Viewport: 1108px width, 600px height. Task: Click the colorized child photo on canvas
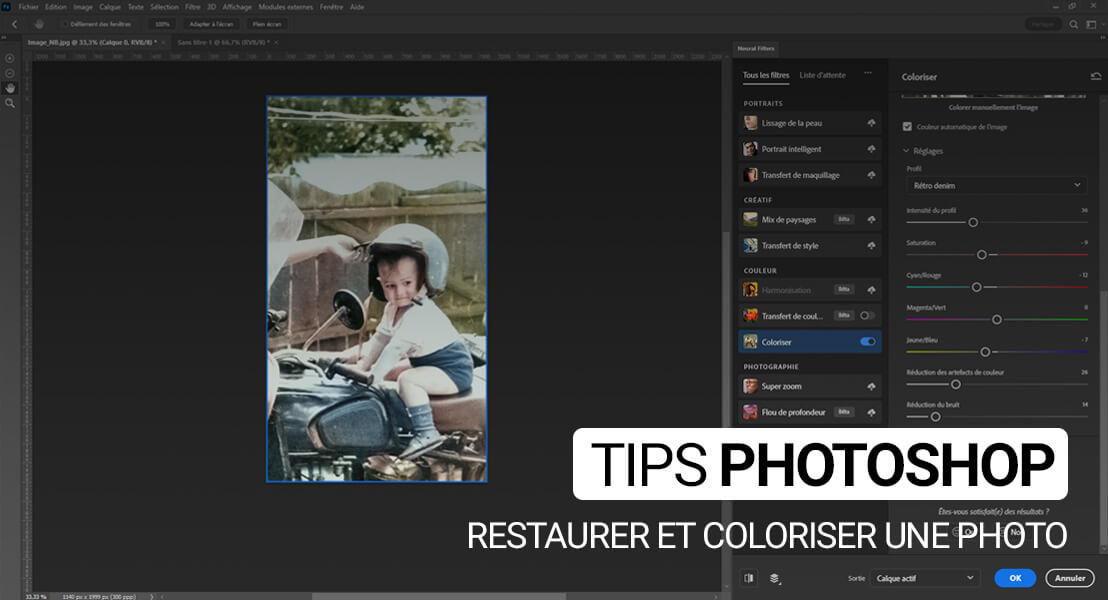tap(377, 289)
